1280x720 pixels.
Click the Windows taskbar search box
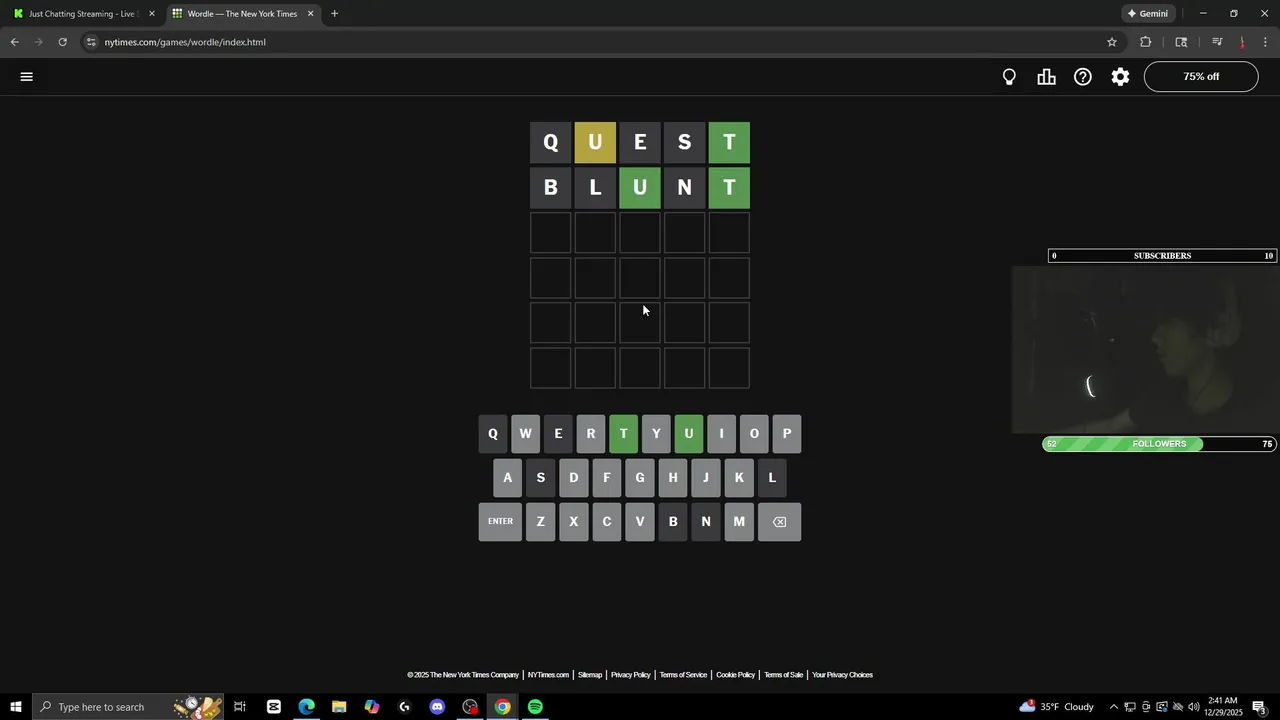[x=127, y=707]
